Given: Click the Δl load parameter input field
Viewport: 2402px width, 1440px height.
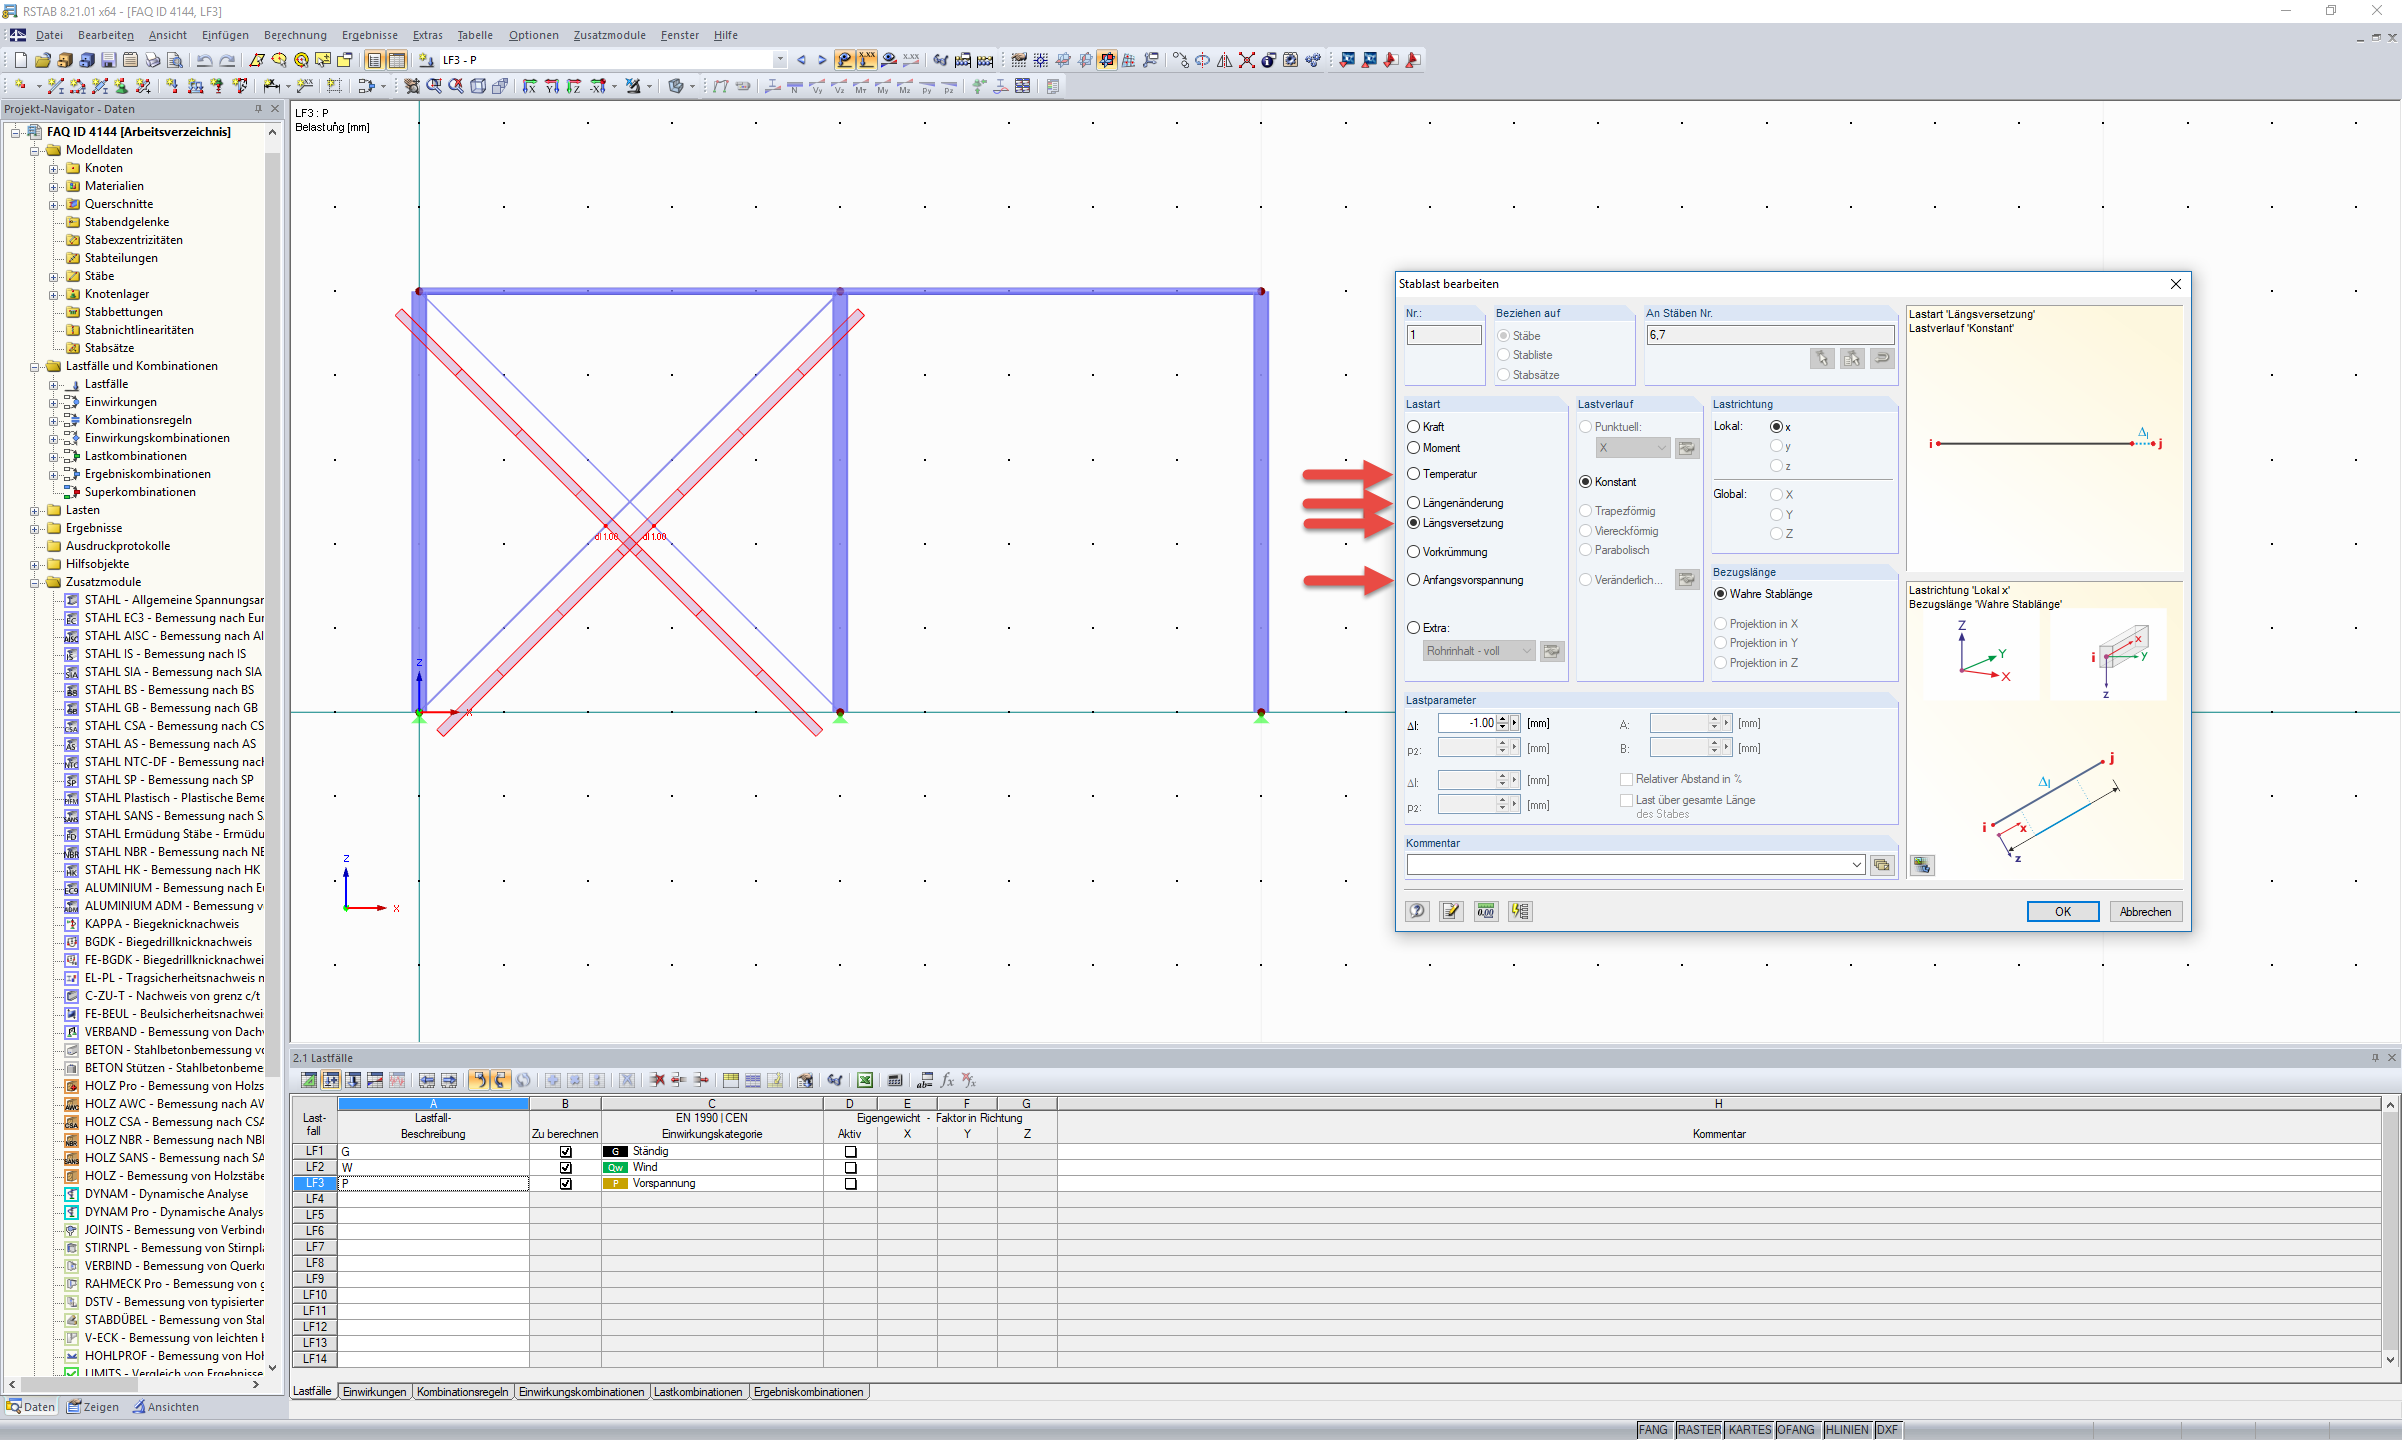Looking at the screenshot, I should point(1467,723).
